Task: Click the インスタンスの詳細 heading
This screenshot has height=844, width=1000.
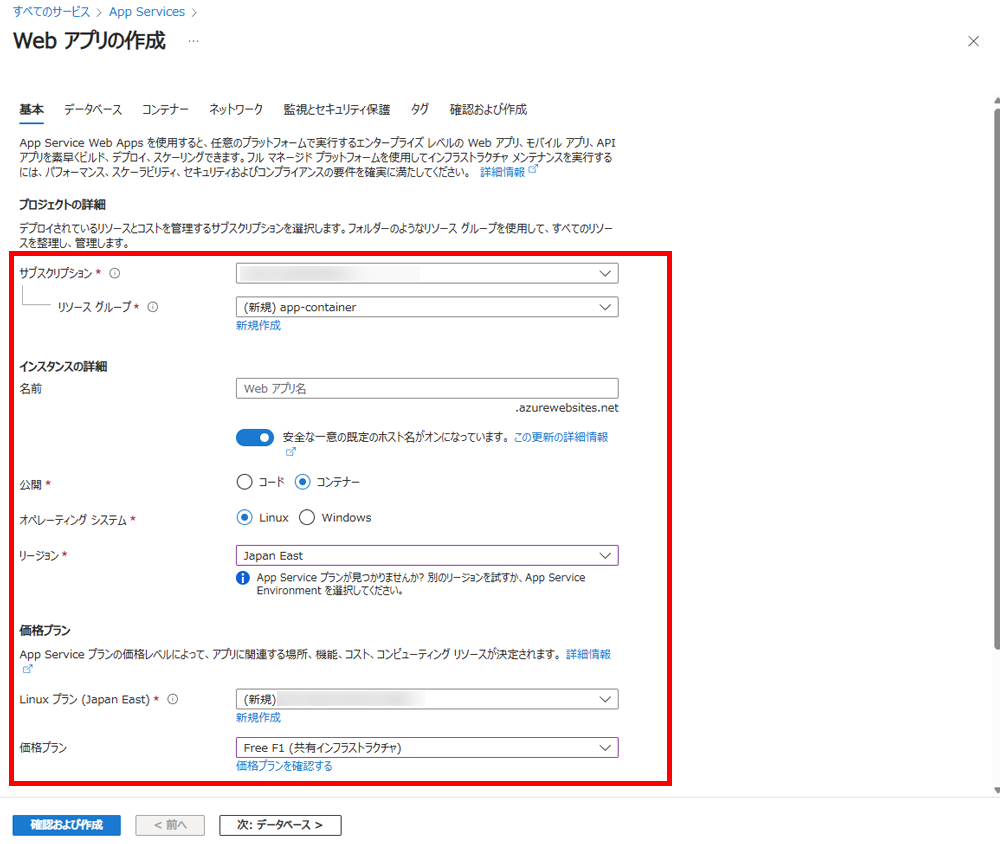Action: coord(63,367)
